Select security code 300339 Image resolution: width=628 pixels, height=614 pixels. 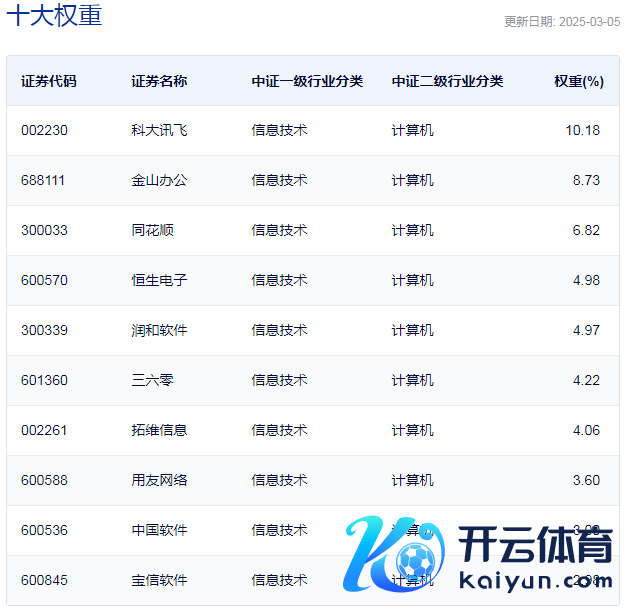tap(44, 330)
